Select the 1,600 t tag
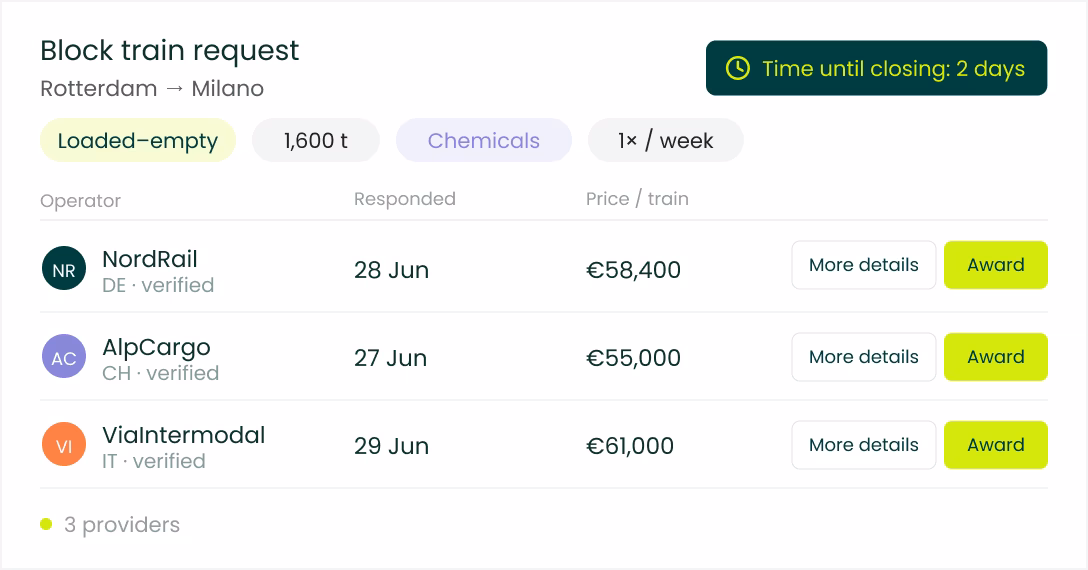 (x=316, y=140)
